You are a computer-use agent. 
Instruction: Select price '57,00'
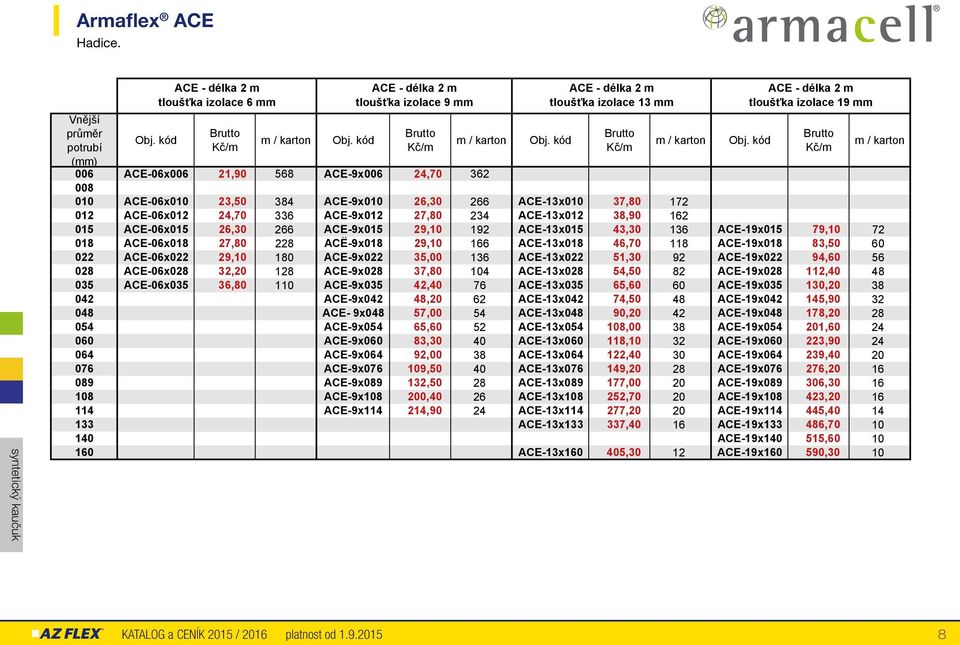(x=427, y=313)
